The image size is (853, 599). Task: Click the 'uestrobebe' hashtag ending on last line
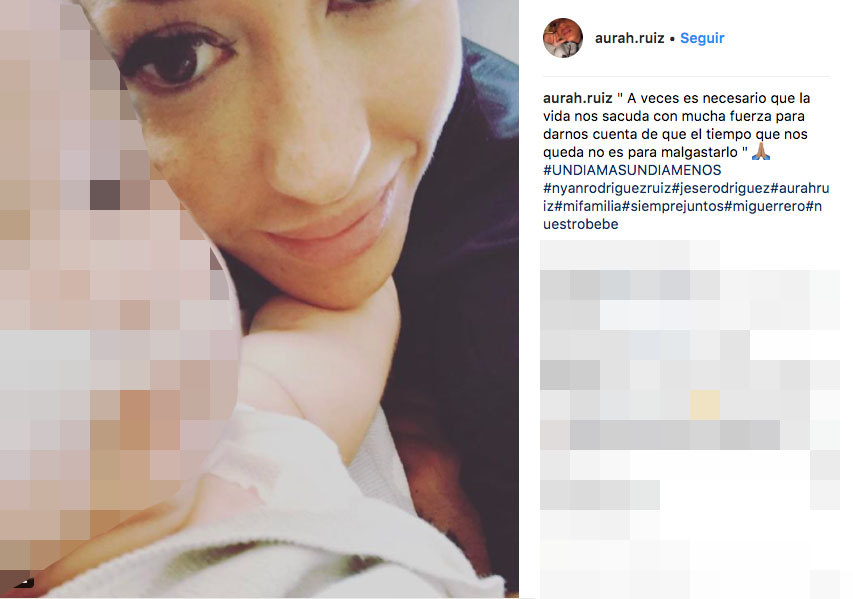coord(580,224)
